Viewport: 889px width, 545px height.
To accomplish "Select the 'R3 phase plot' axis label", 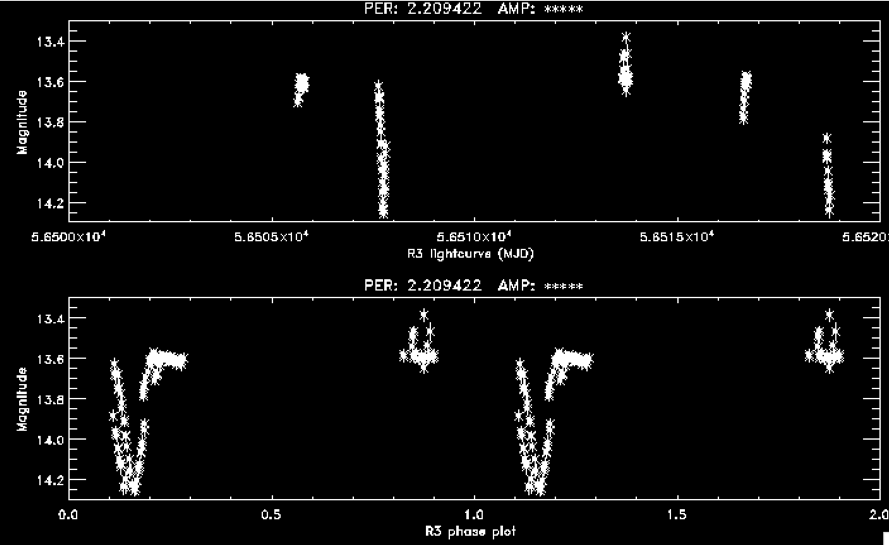I will coord(473,529).
